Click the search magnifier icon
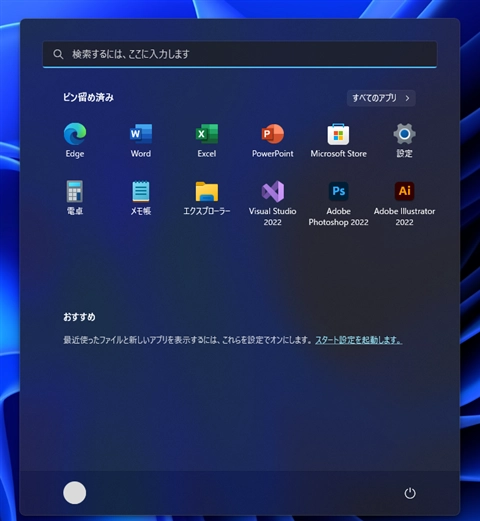Viewport: 480px width, 521px height. pyautogui.click(x=58, y=54)
